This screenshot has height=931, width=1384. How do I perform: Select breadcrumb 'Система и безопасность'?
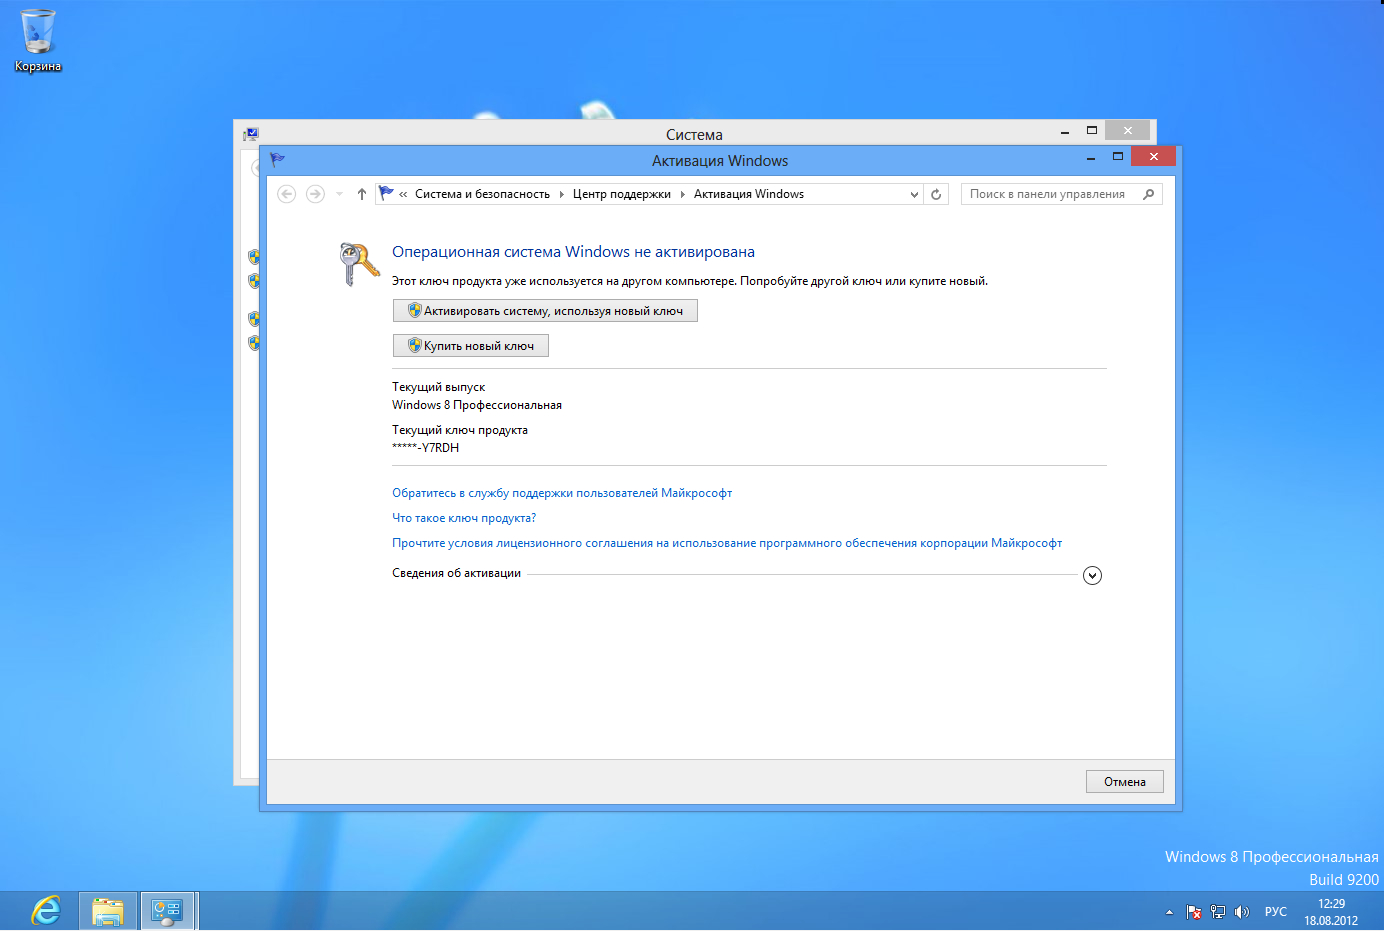tap(482, 194)
